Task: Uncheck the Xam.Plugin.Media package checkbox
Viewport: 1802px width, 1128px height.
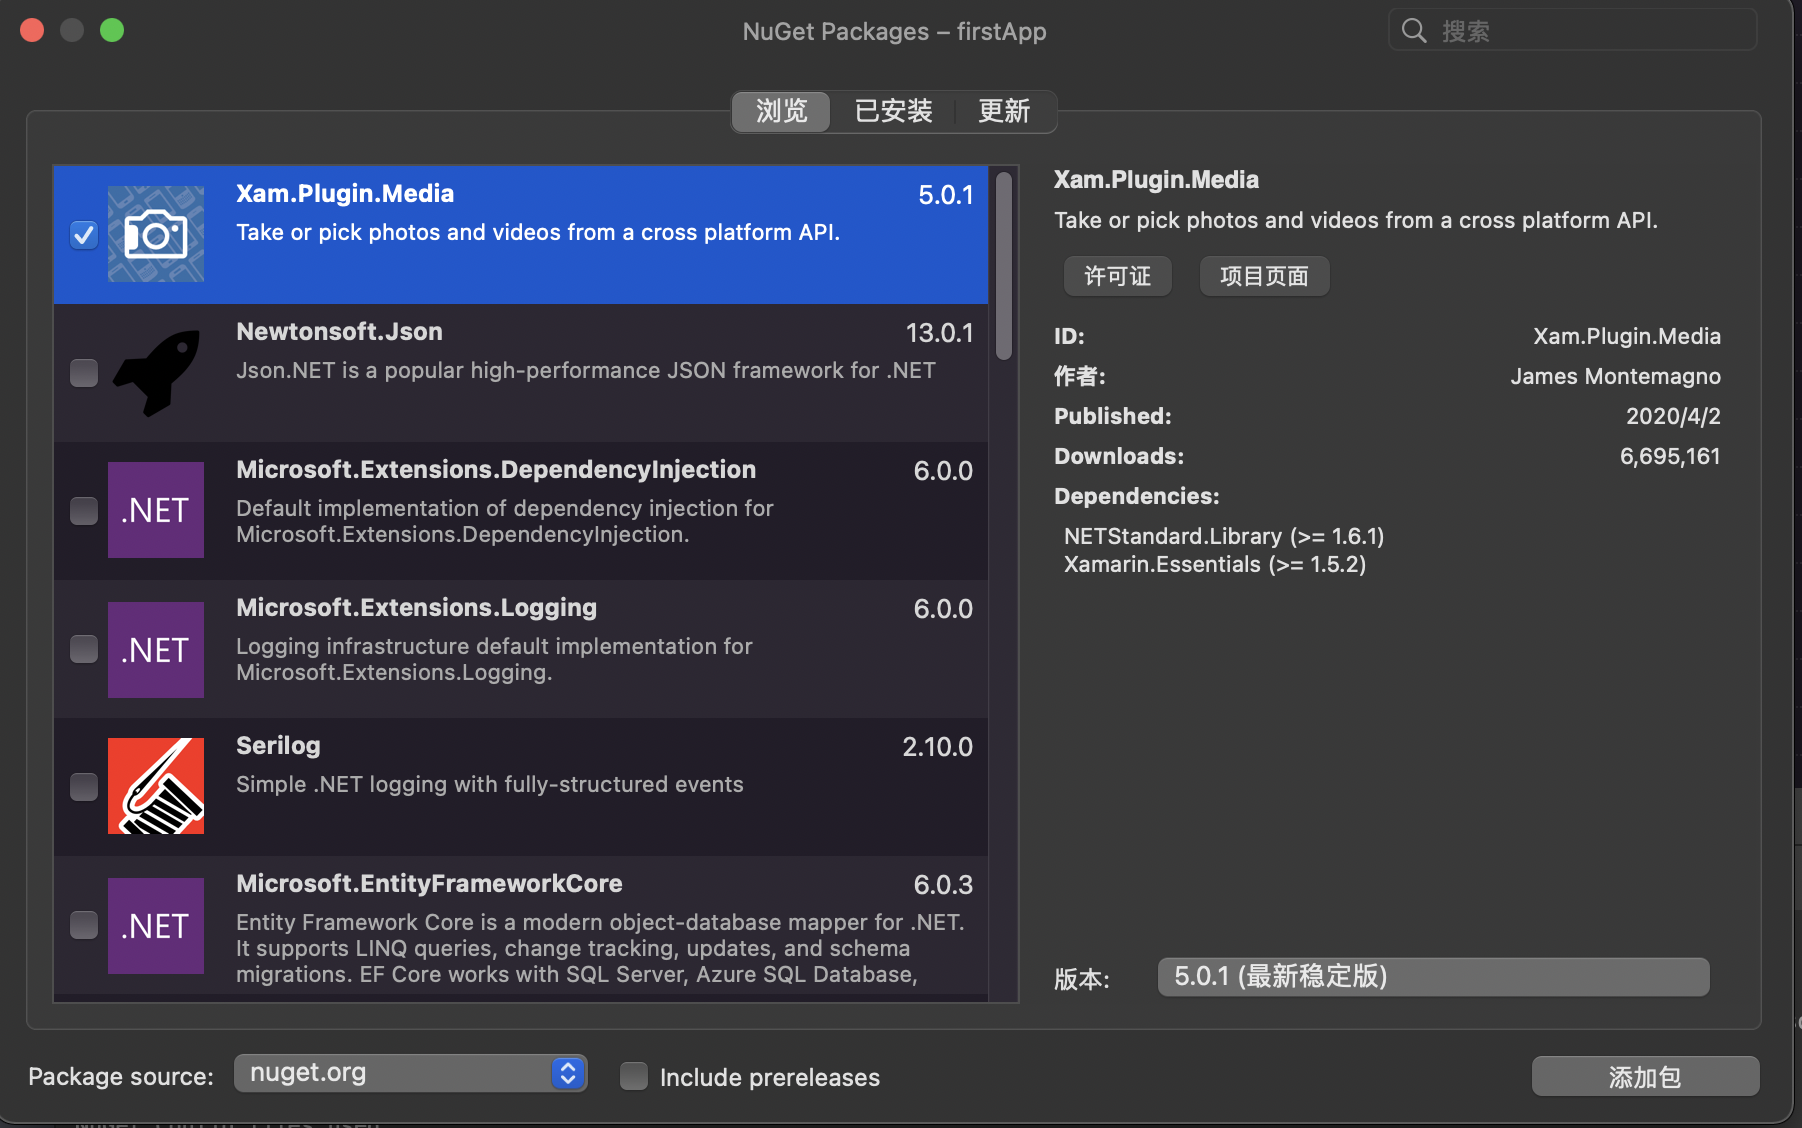Action: pyautogui.click(x=84, y=235)
